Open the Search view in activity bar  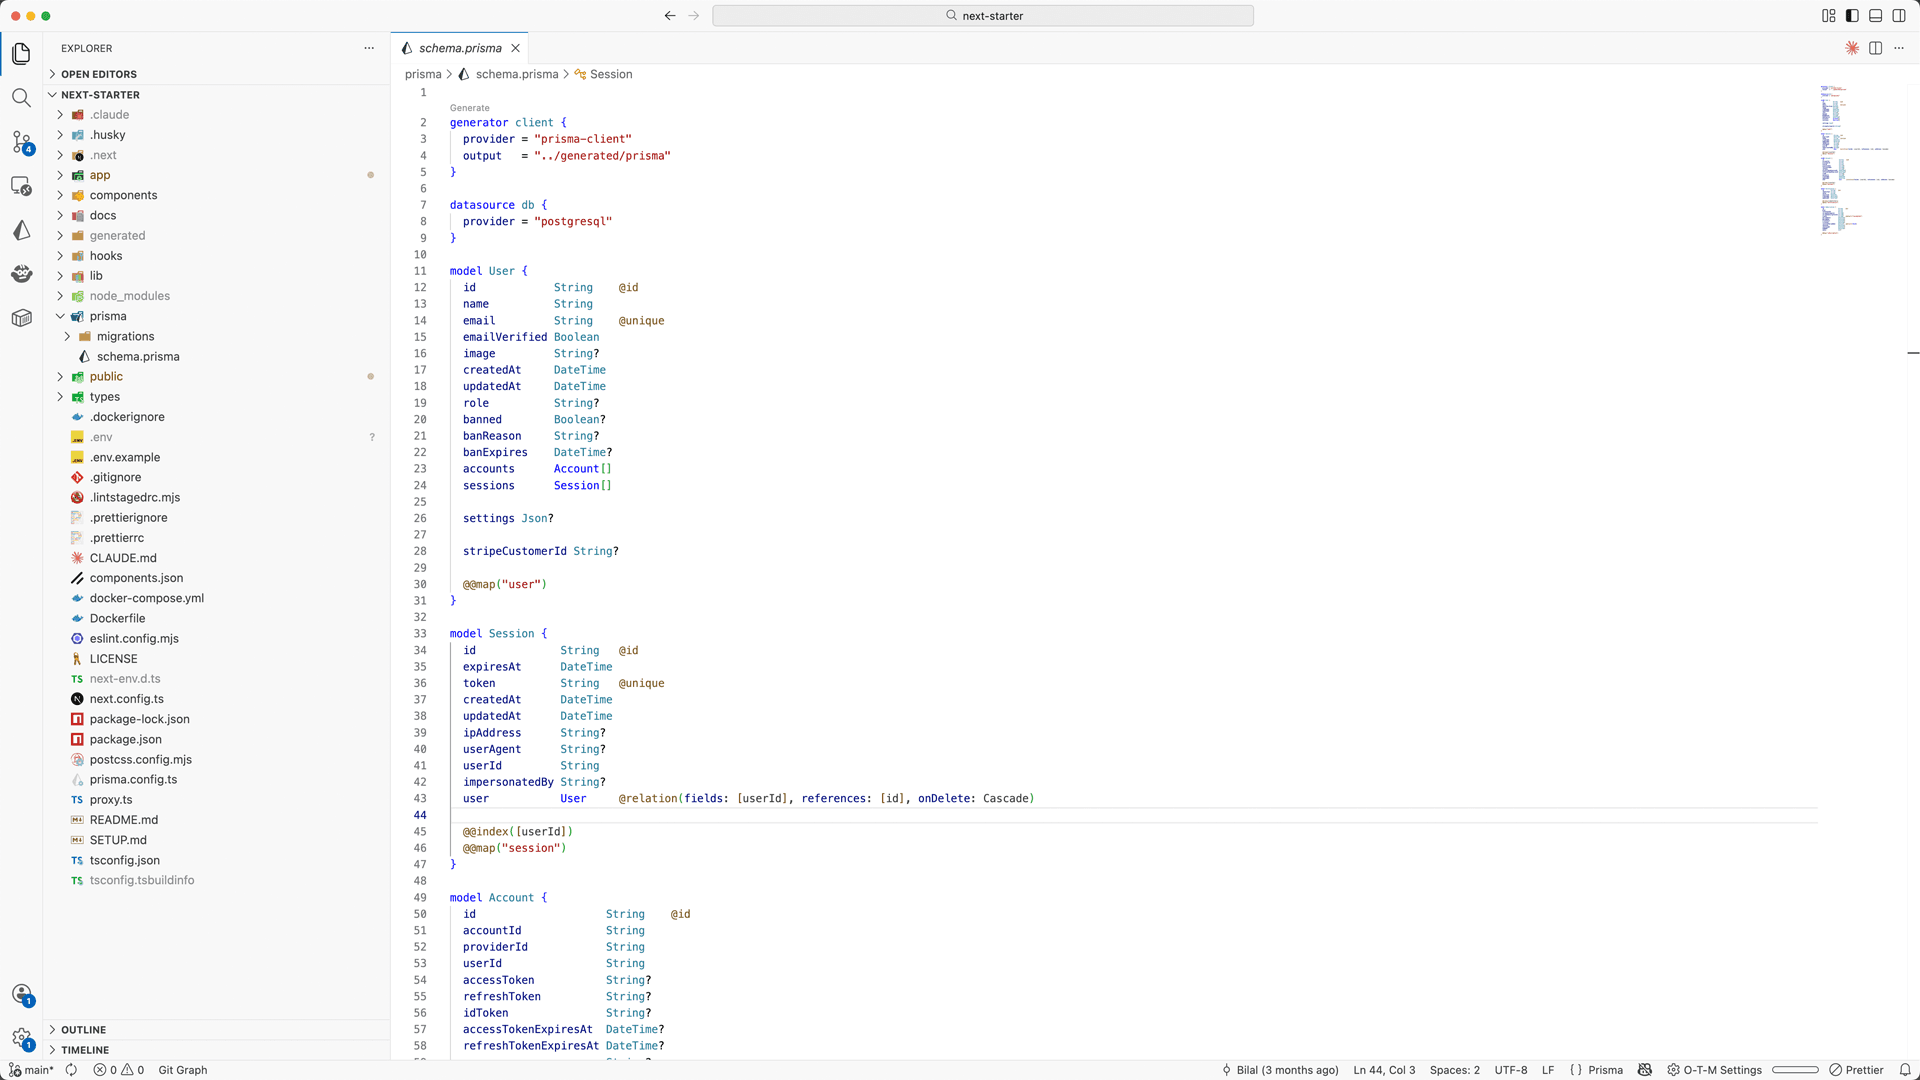pyautogui.click(x=21, y=98)
